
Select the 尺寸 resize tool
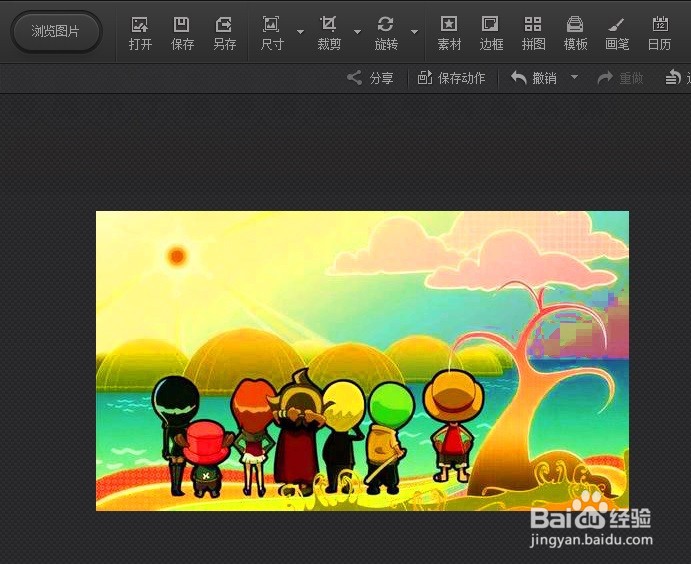click(272, 33)
